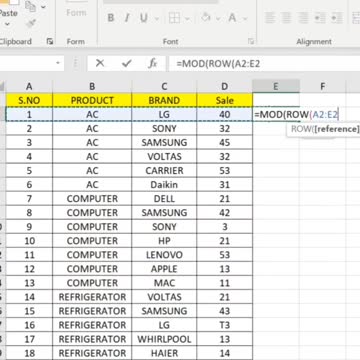Image resolution: width=360 pixels, height=360 pixels.
Task: Open the Paste options dropdown arrow
Action: click(7, 24)
